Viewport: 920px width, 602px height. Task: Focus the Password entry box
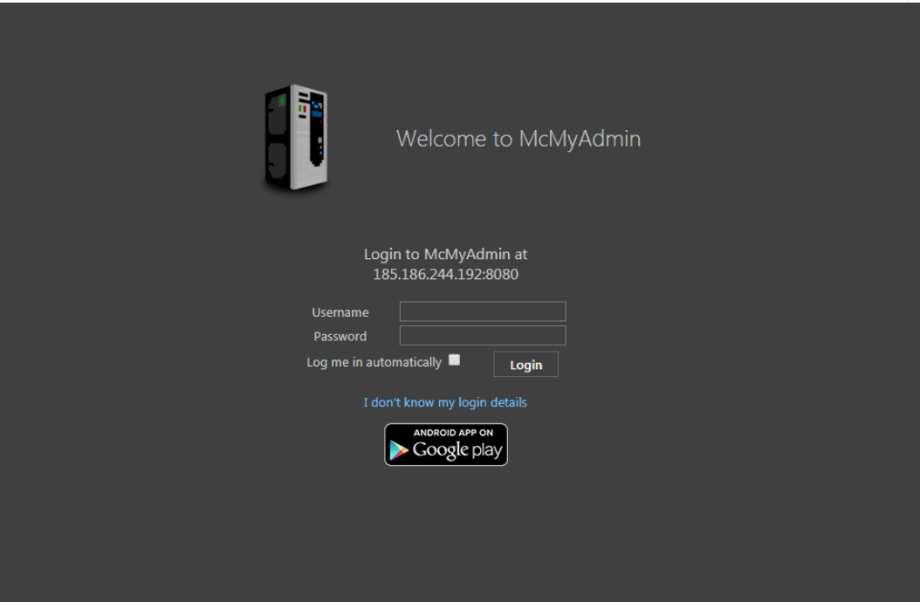(x=482, y=335)
